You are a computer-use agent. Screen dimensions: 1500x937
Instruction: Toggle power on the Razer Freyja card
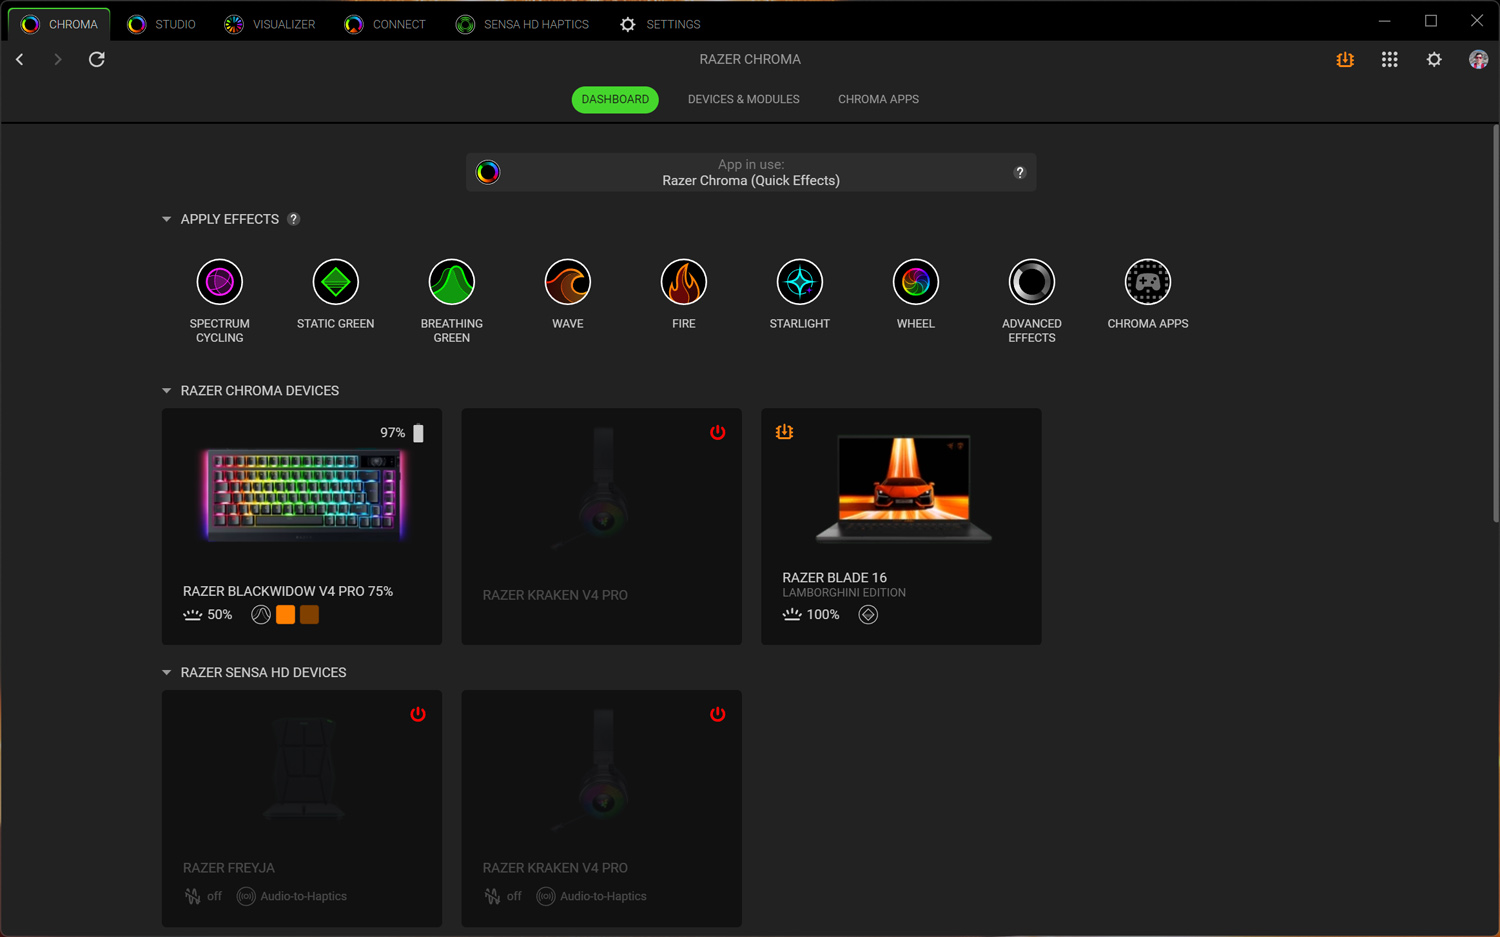click(x=418, y=714)
